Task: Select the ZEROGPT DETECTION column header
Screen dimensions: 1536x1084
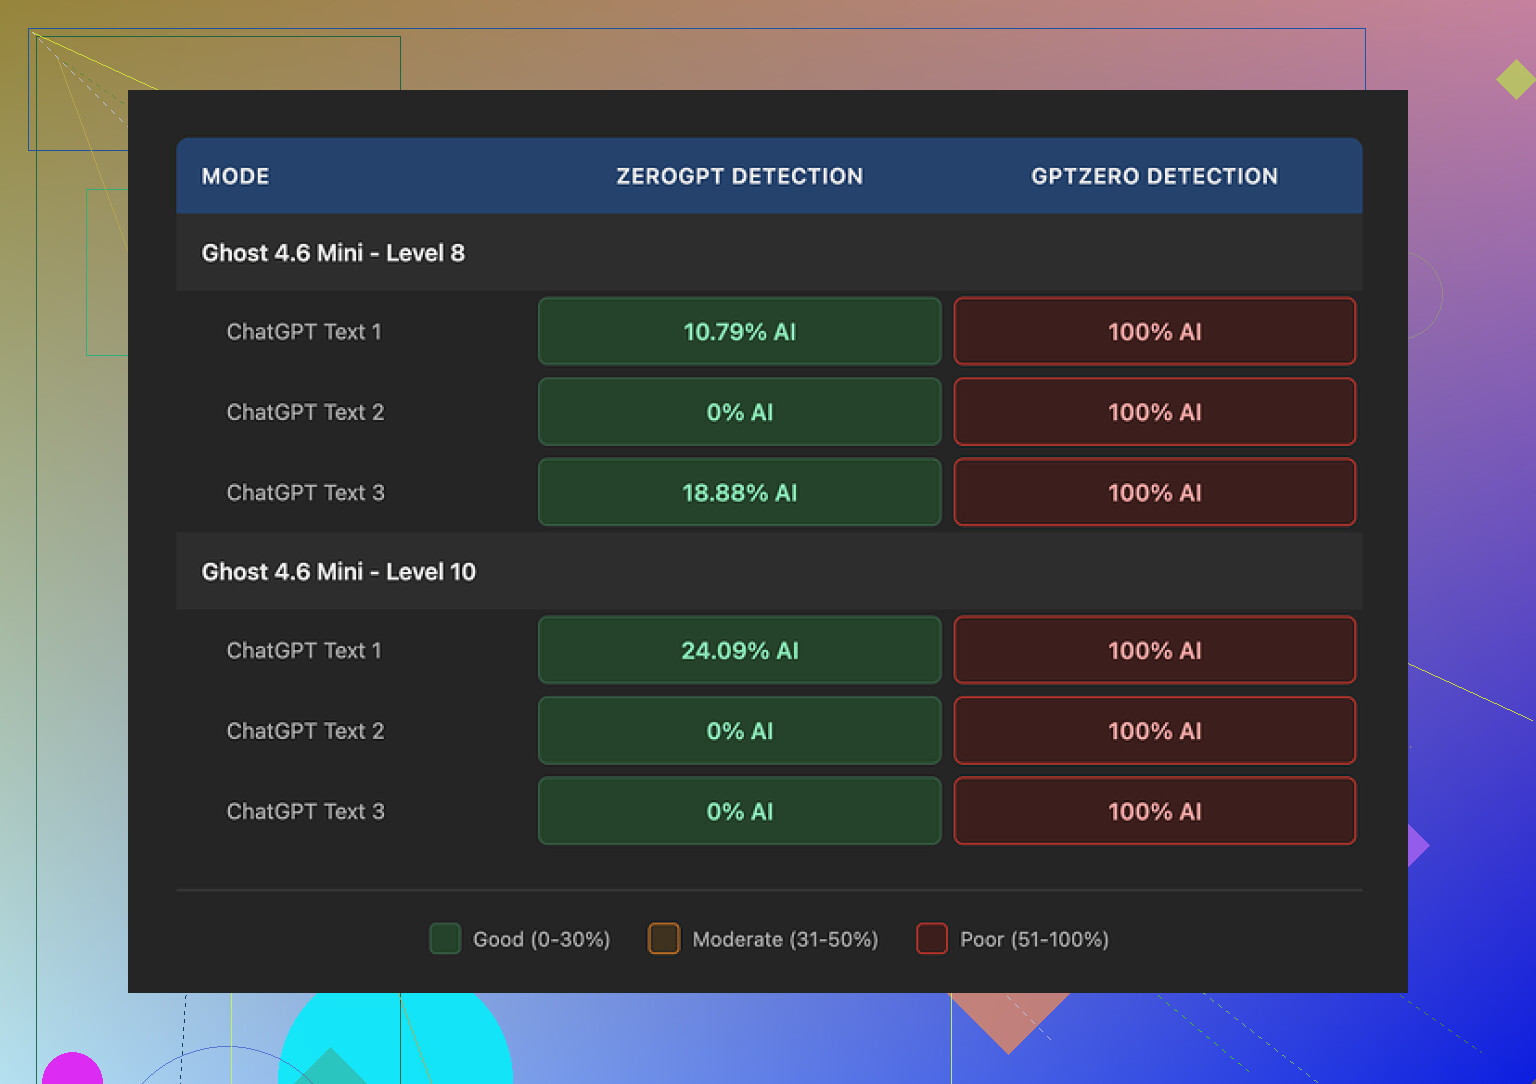Action: point(739,176)
